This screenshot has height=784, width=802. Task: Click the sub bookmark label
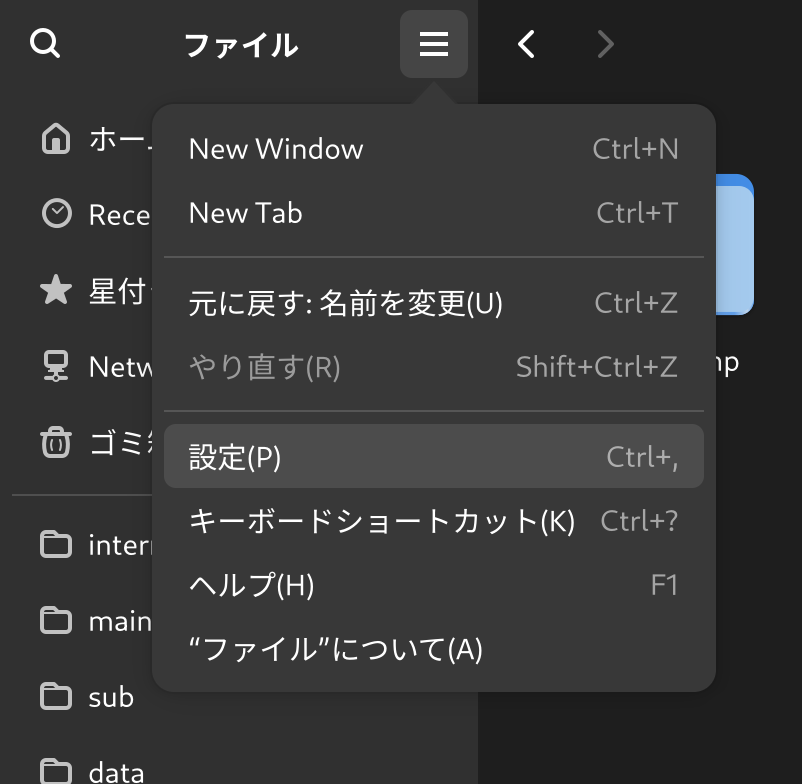(x=111, y=698)
